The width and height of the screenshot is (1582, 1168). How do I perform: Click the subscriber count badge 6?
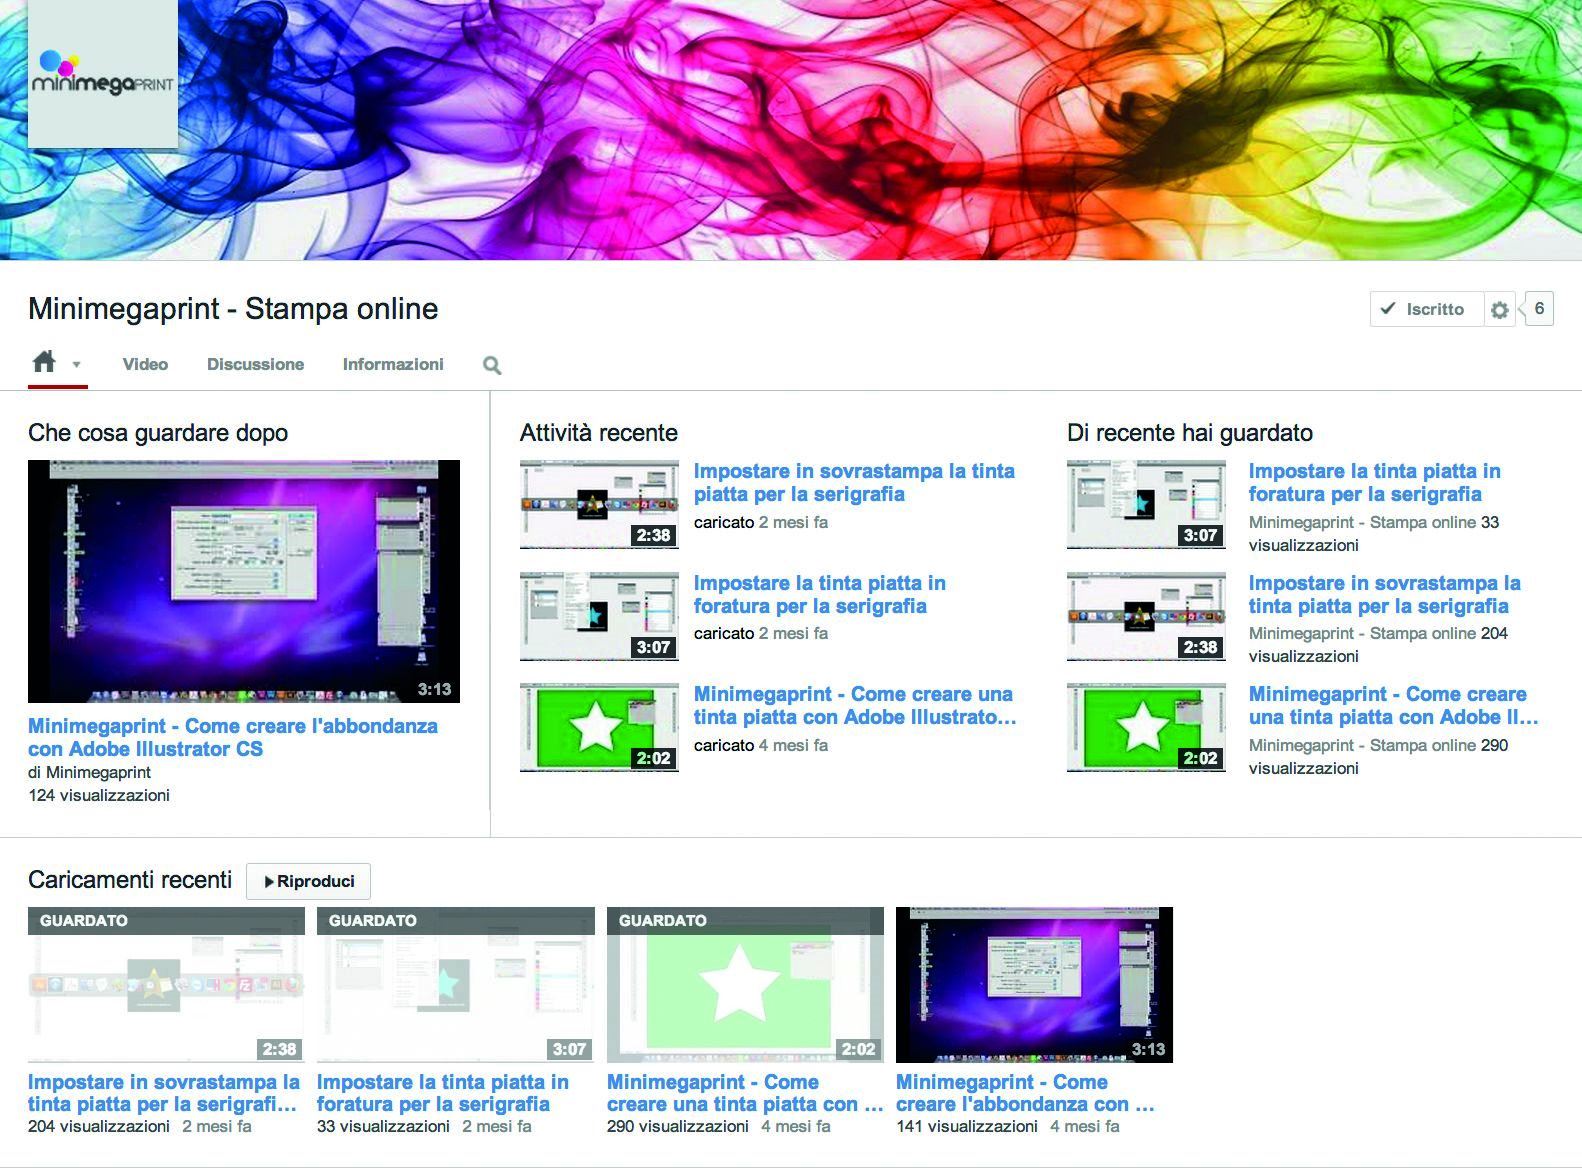(x=1539, y=308)
